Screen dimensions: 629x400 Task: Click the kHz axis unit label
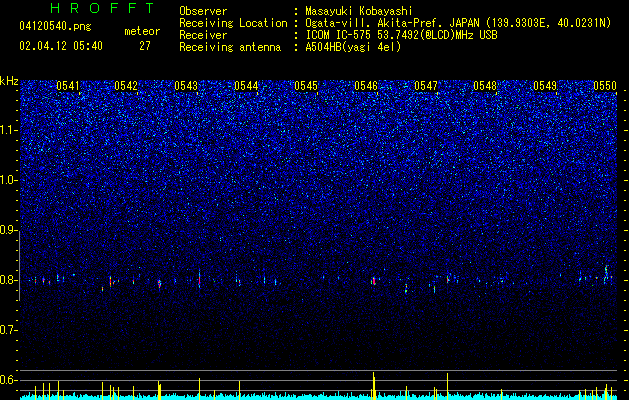pos(9,81)
